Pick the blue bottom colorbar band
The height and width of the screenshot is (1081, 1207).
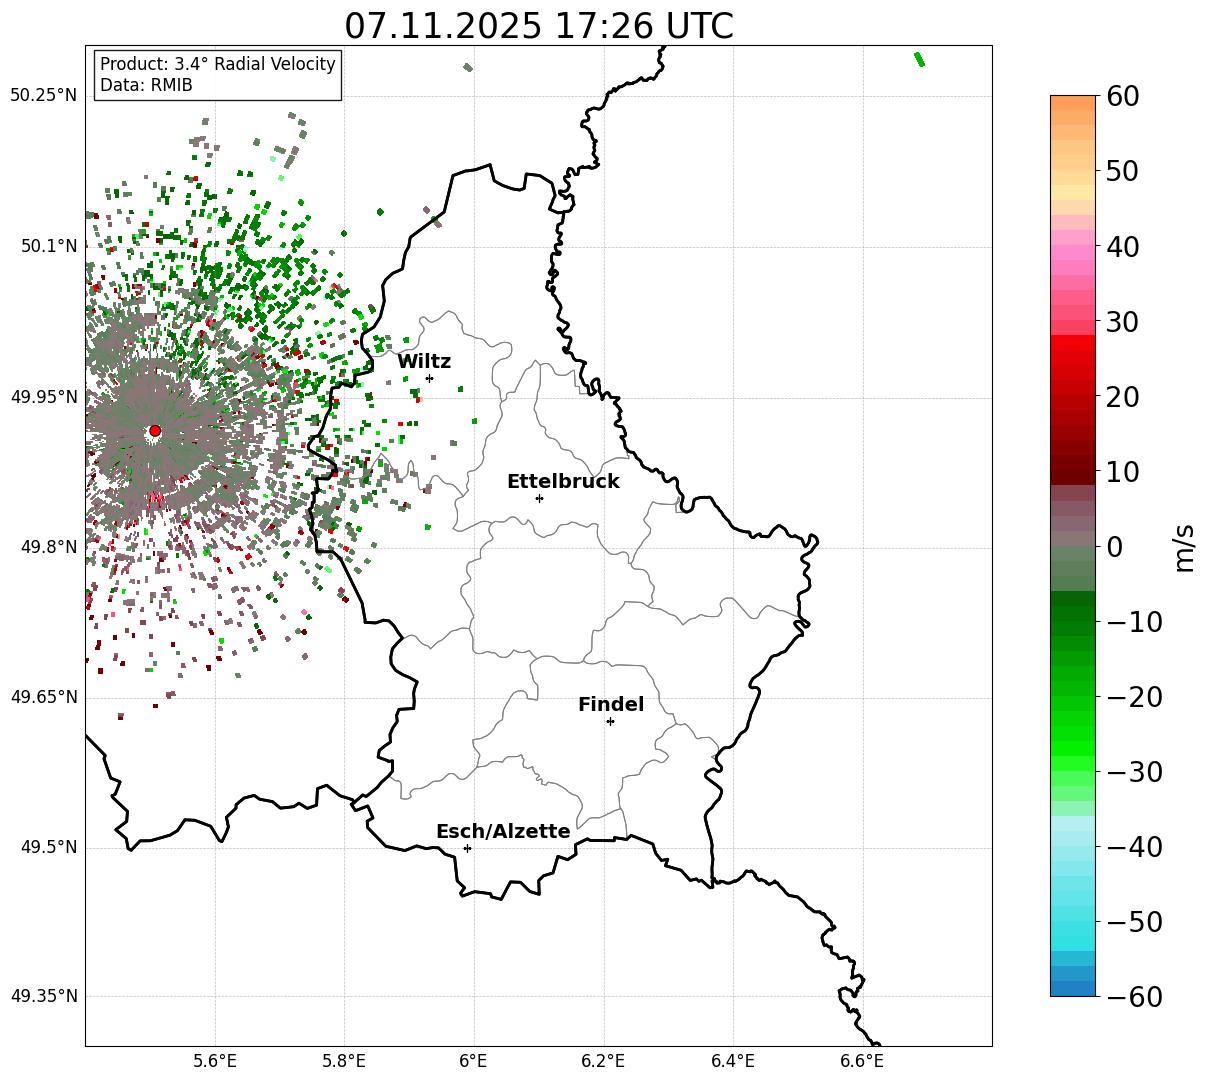click(x=1073, y=988)
